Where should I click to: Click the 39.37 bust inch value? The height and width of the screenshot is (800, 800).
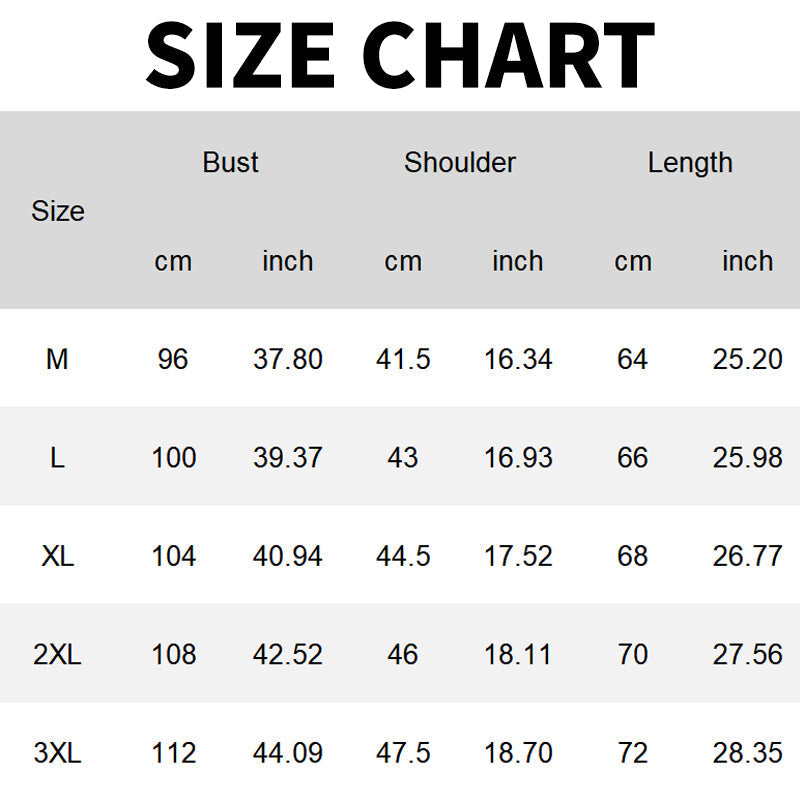click(288, 458)
